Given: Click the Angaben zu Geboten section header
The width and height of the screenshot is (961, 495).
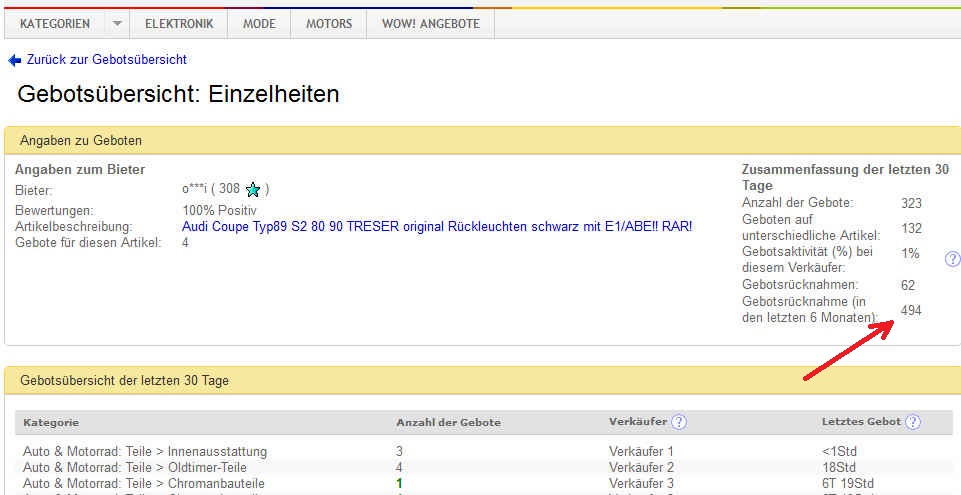Looking at the screenshot, I should [x=81, y=140].
